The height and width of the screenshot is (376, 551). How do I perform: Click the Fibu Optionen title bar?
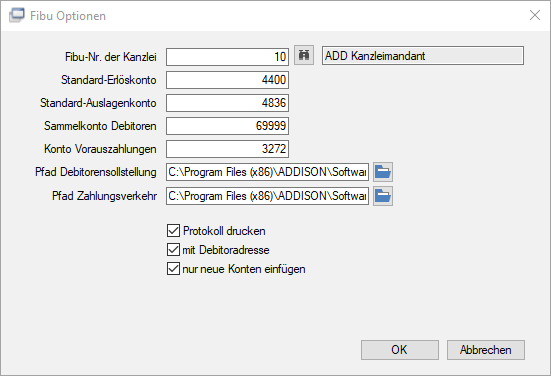276,15
